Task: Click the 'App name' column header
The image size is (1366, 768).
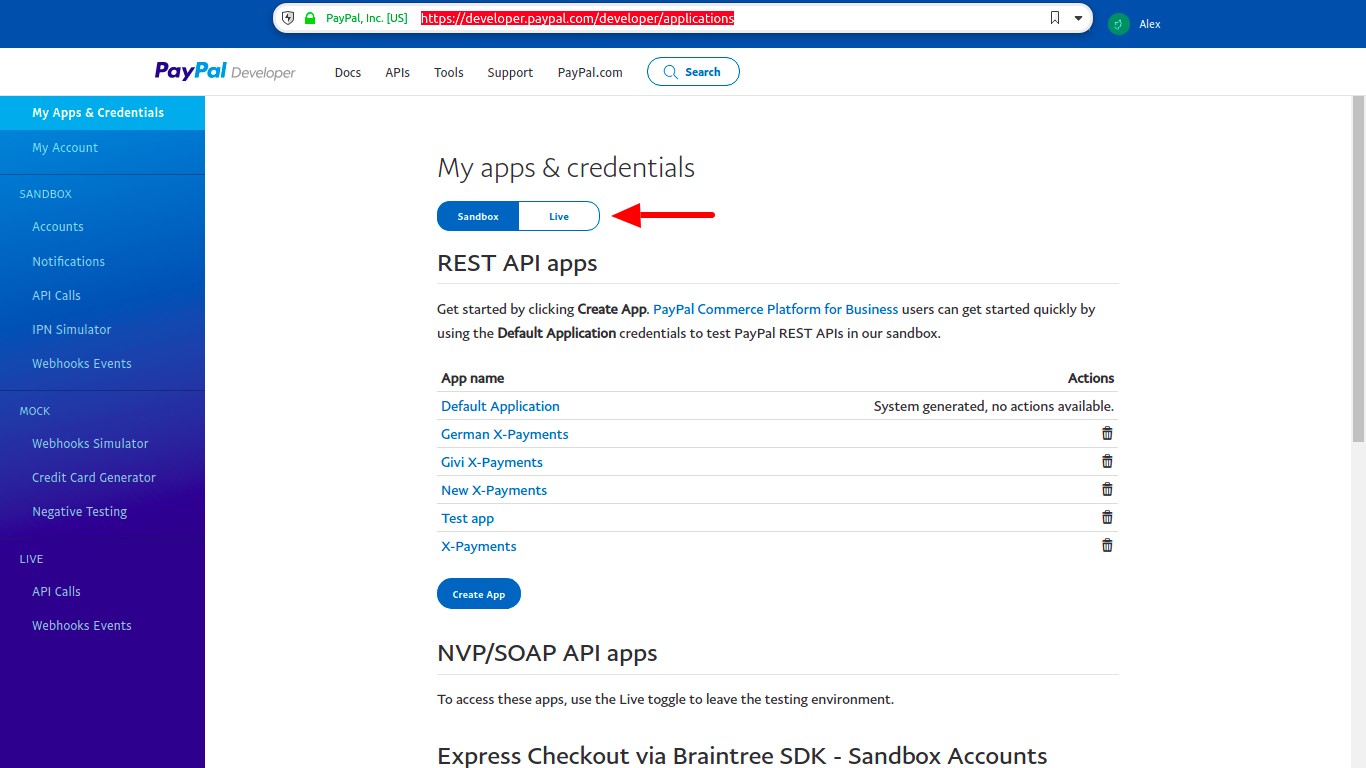Action: tap(473, 378)
